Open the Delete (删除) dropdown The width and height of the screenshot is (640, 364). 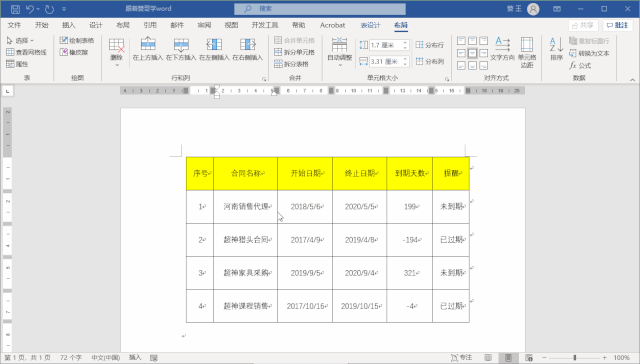(116, 52)
